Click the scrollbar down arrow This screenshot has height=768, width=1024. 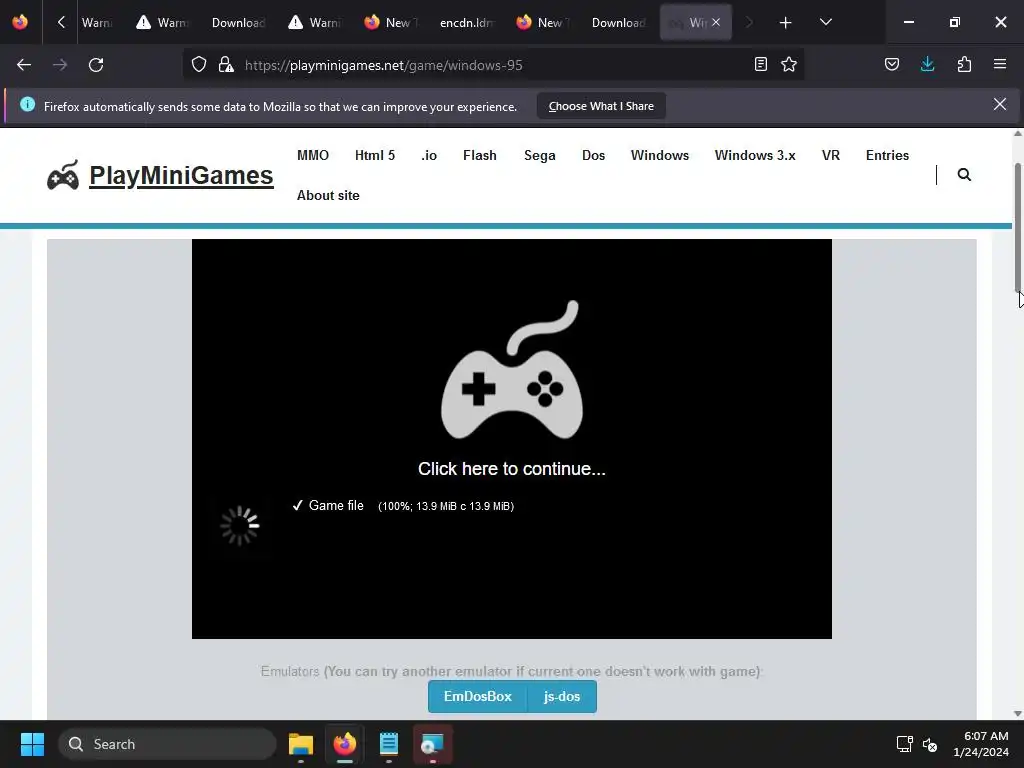[1017, 714]
